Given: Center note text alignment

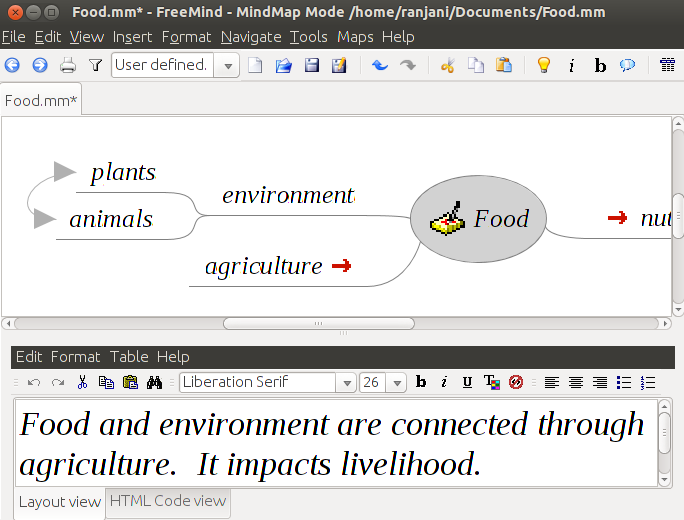Looking at the screenshot, I should [x=576, y=383].
